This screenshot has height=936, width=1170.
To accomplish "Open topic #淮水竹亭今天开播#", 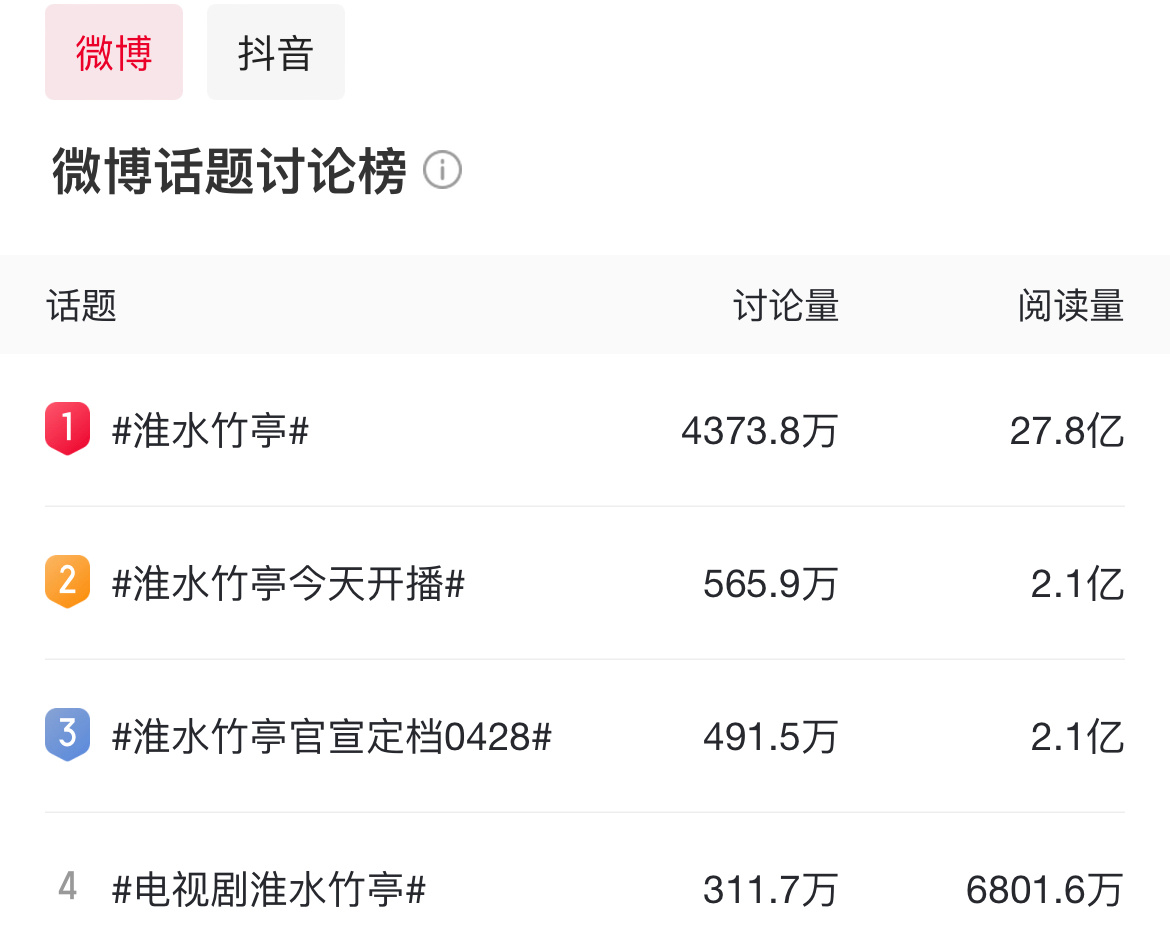I will click(x=288, y=584).
